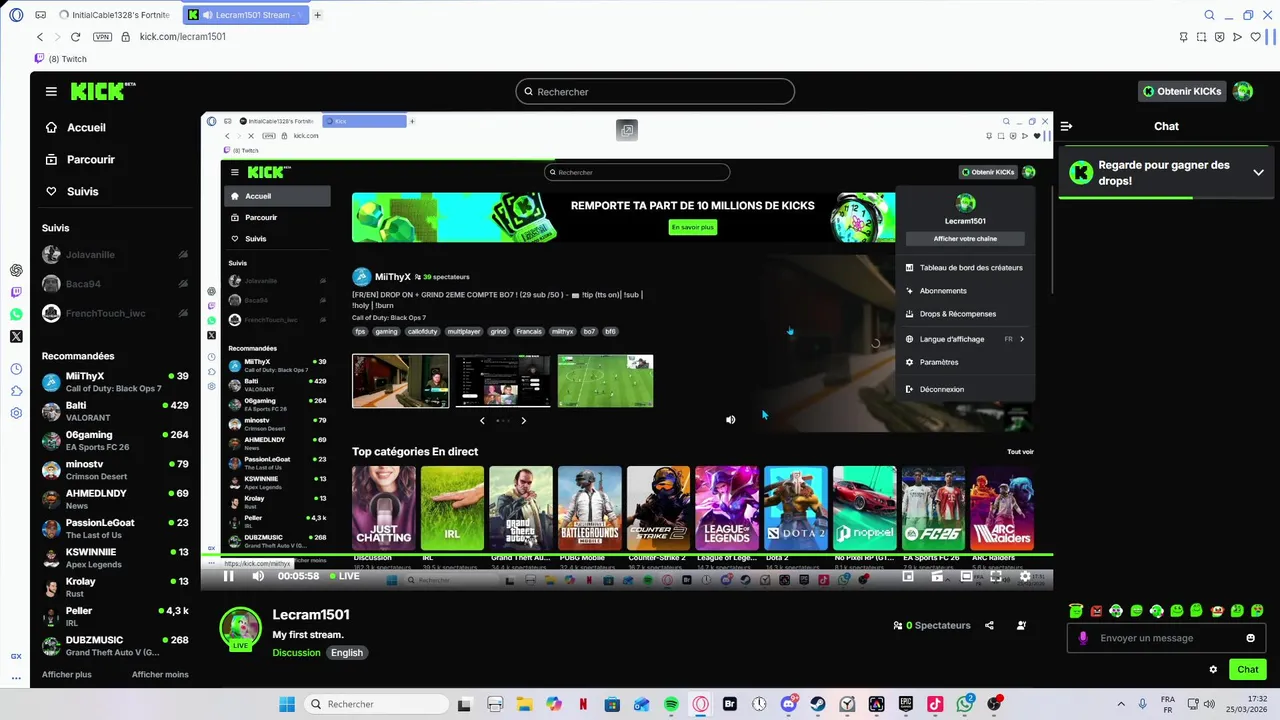The width and height of the screenshot is (1280, 720).
Task: Send the crying emote at row end
Action: (x=1258, y=610)
